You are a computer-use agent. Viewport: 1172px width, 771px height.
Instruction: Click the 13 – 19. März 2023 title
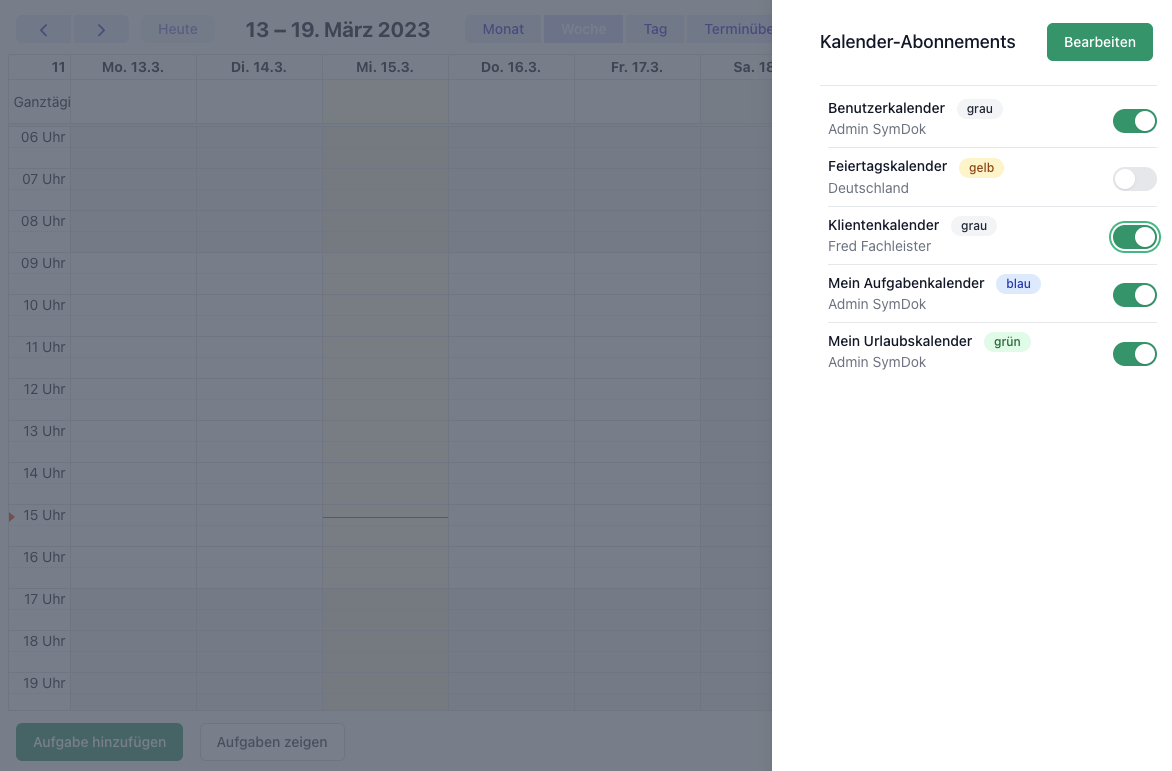pyautogui.click(x=338, y=30)
